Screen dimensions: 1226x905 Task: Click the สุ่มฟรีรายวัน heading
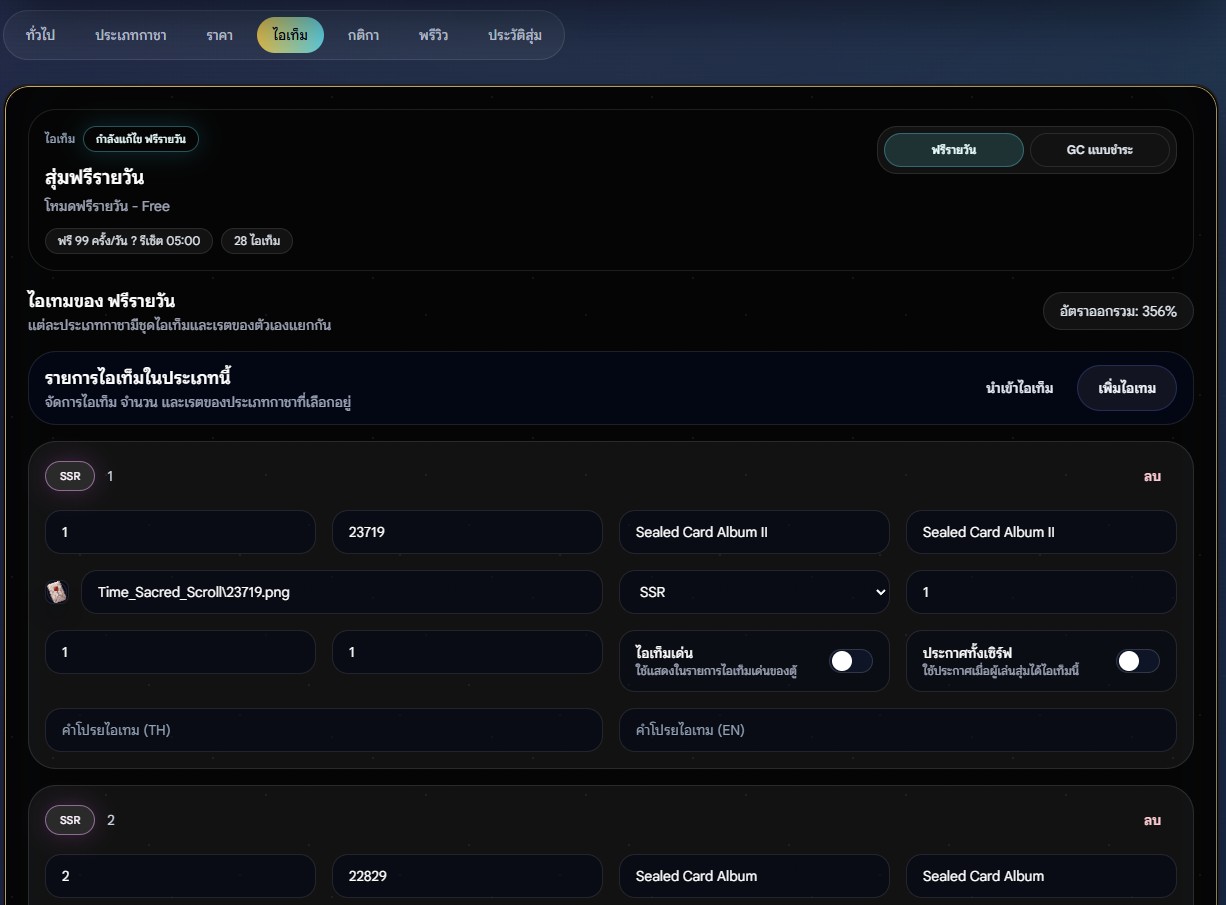pos(95,178)
